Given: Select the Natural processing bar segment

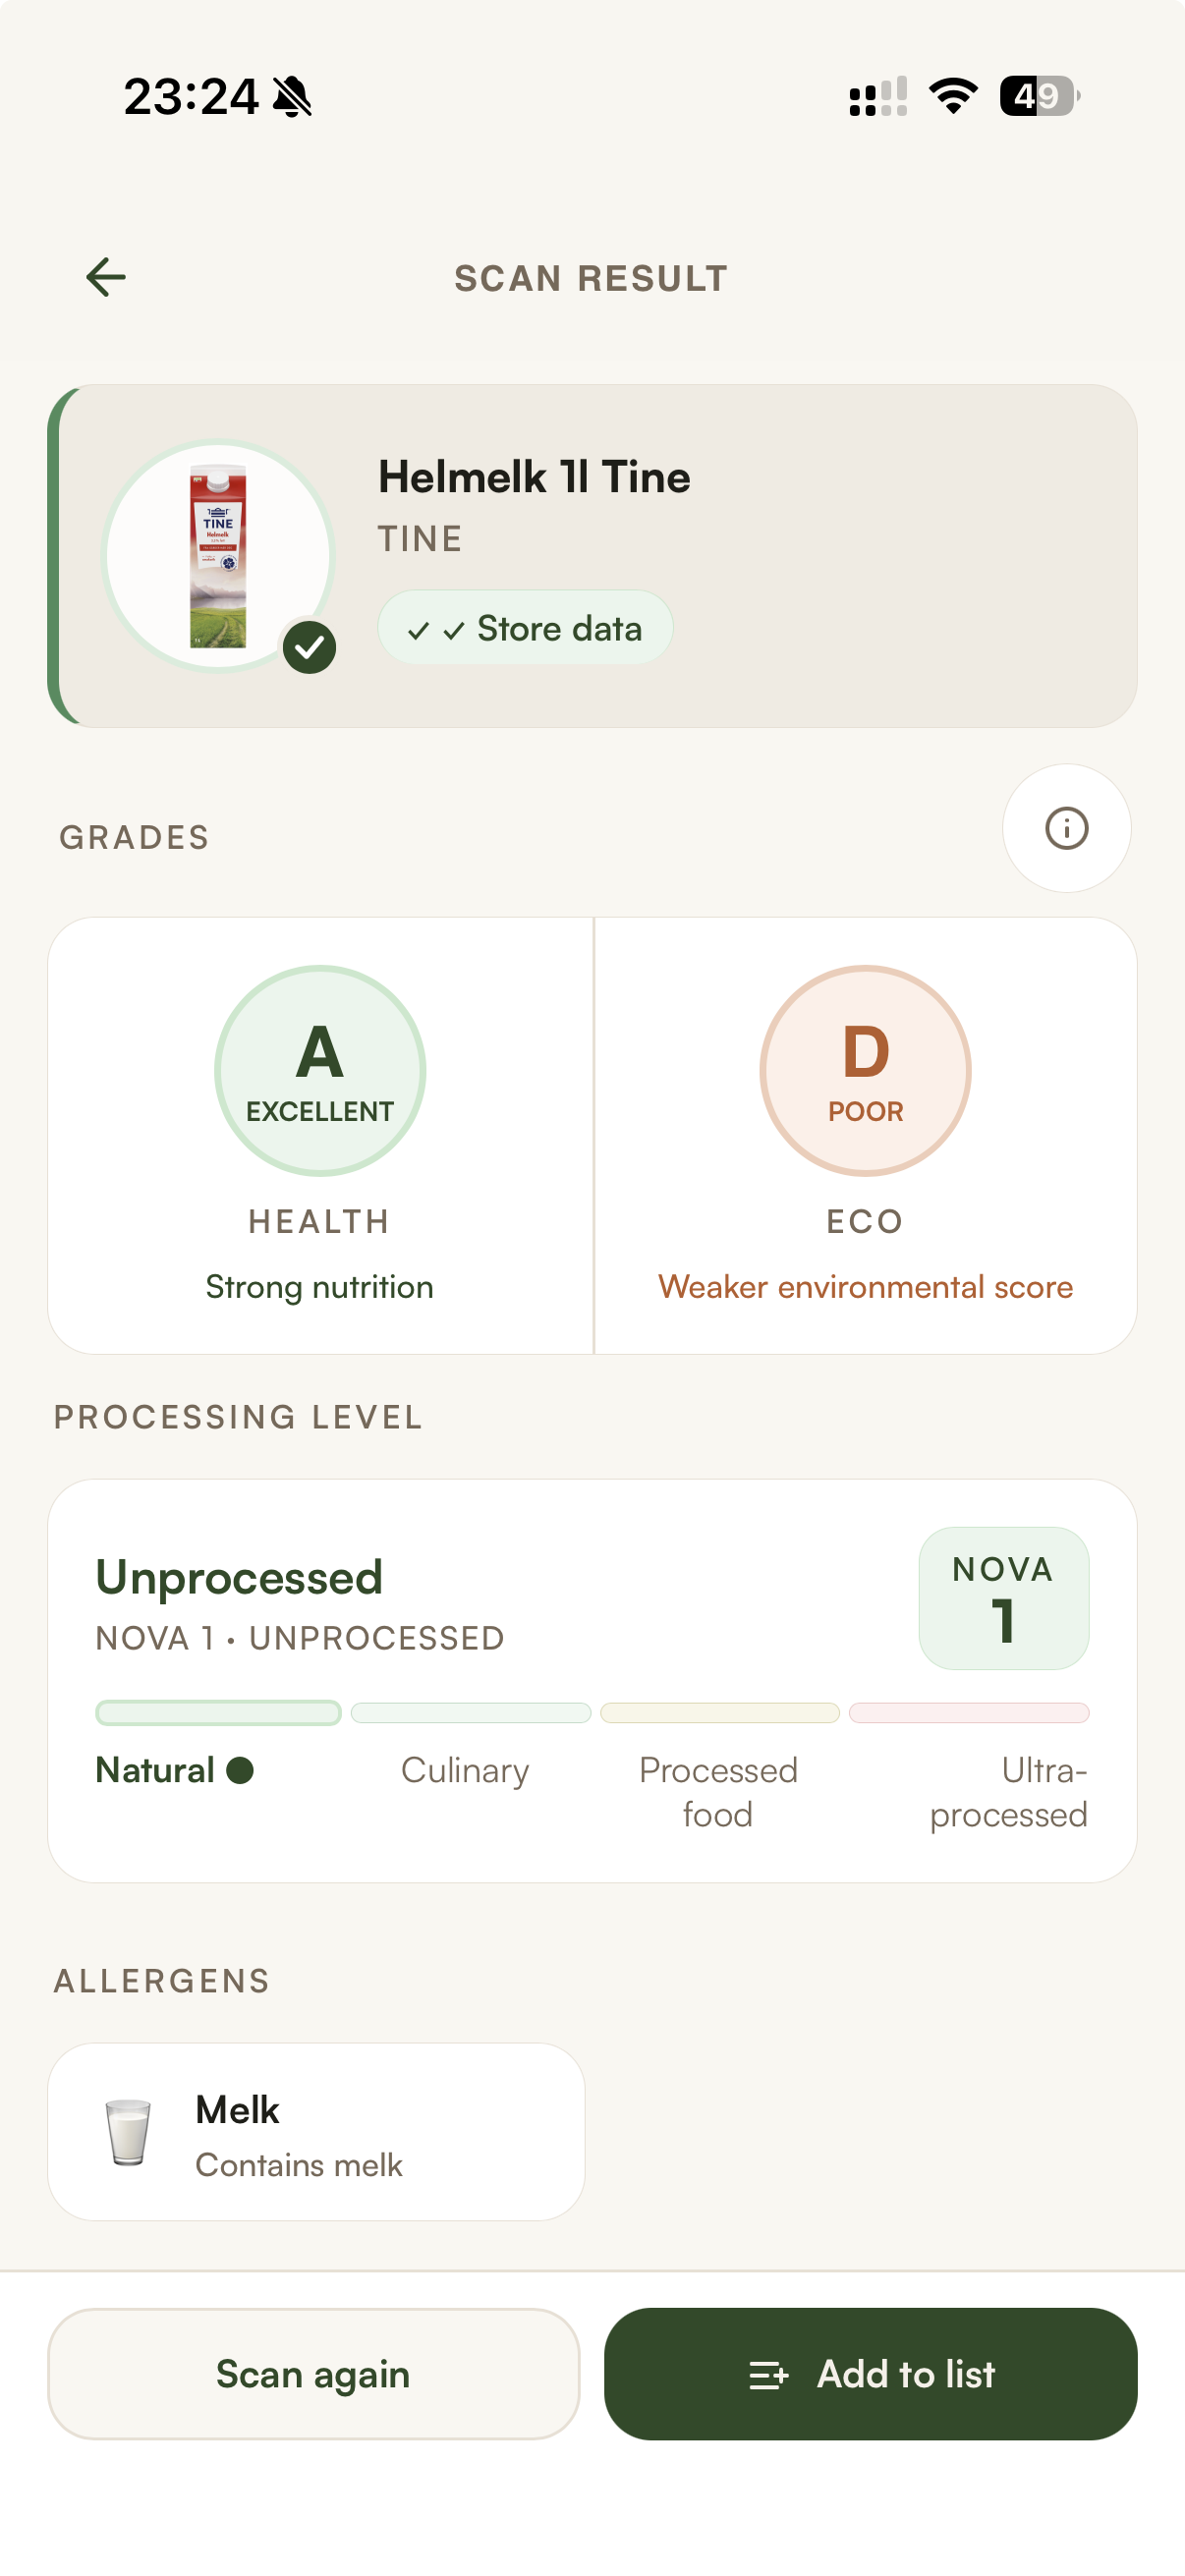Looking at the screenshot, I should tap(218, 1712).
